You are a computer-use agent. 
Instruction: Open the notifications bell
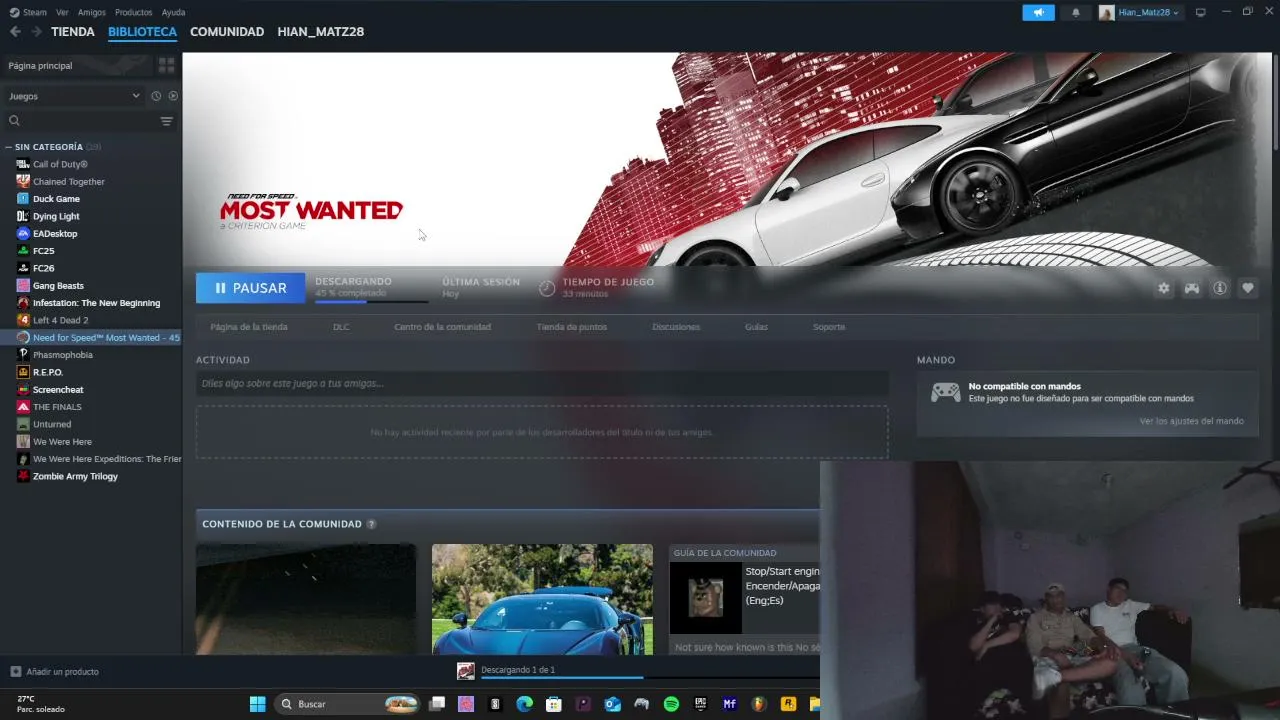[1076, 12]
